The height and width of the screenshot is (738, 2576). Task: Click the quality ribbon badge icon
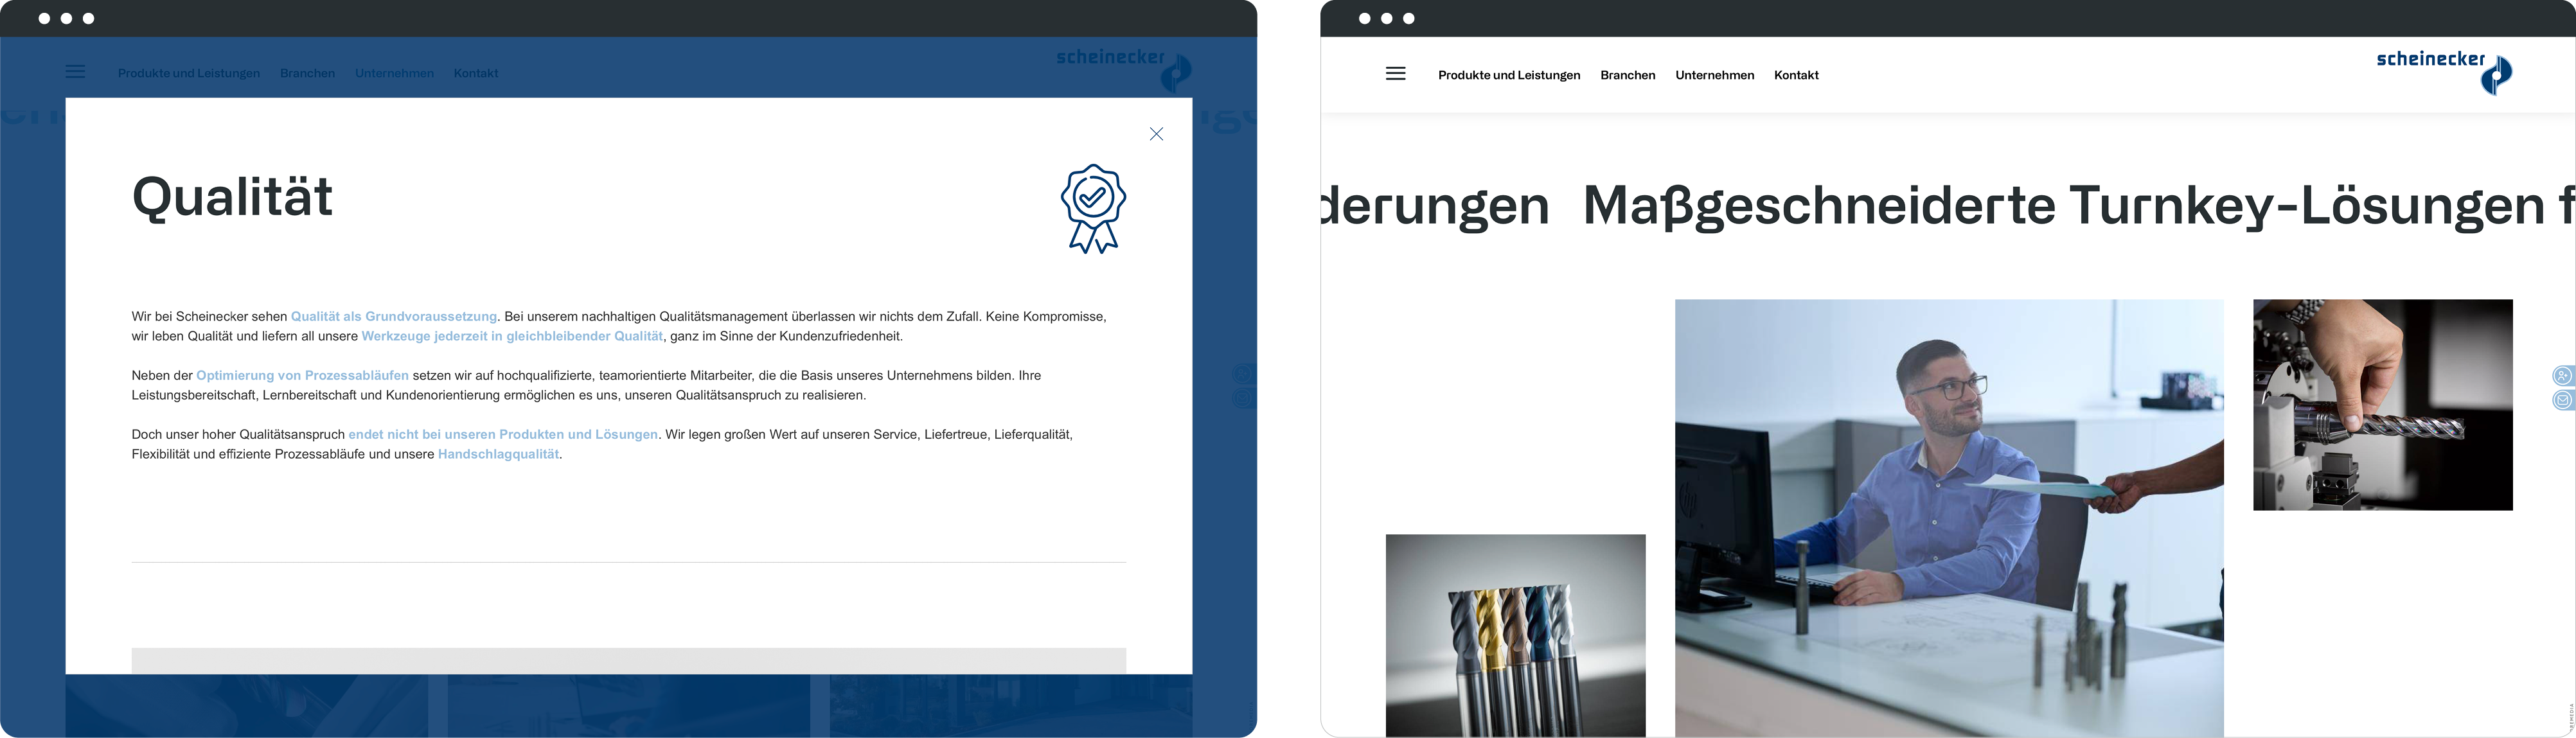[1093, 209]
